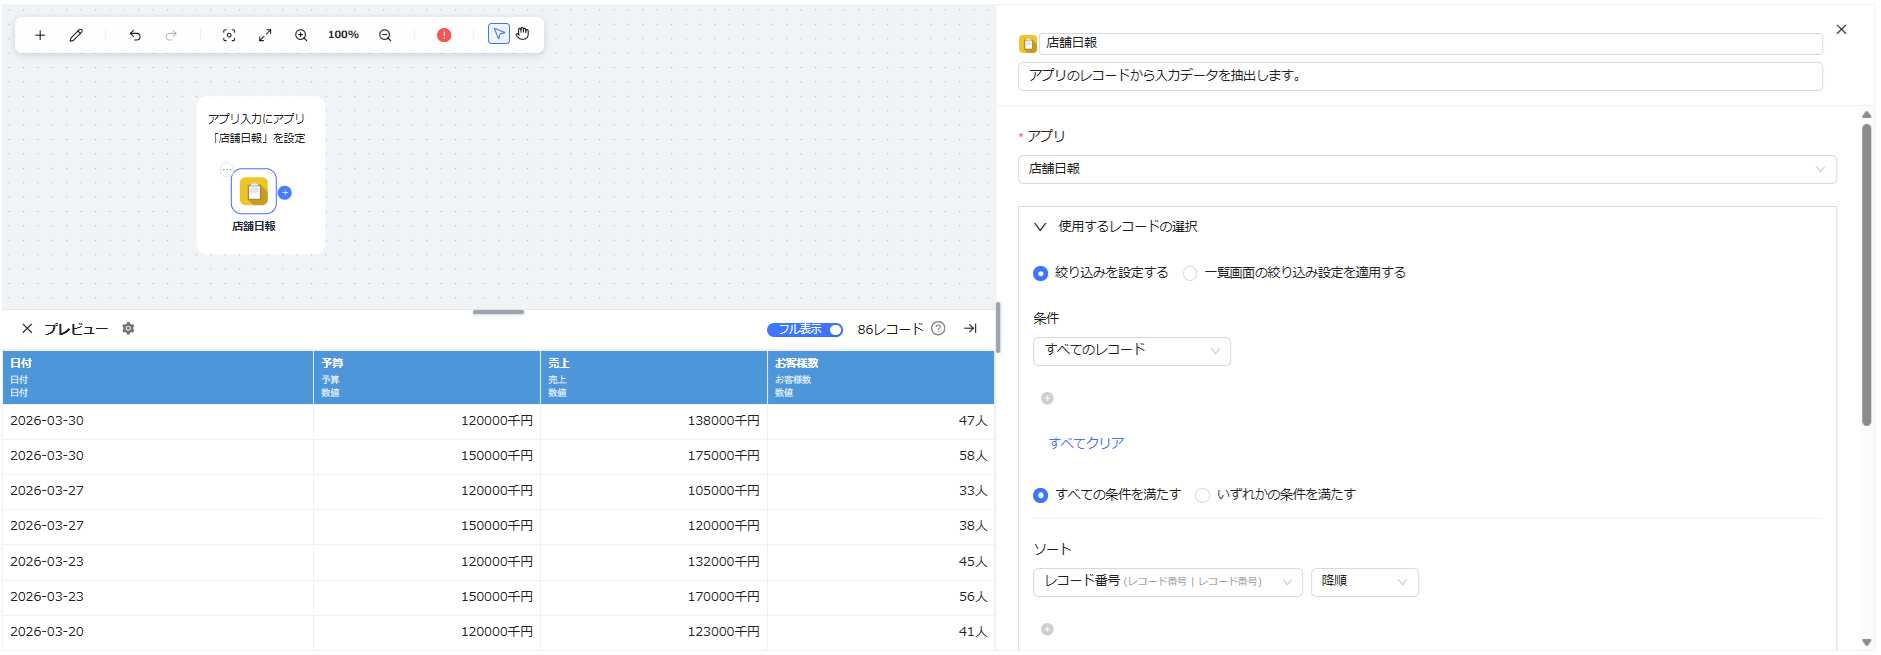Screen dimensions: 1881x655
Task: Open the アプリ dropdown showing 店舗日報
Action: (1427, 169)
